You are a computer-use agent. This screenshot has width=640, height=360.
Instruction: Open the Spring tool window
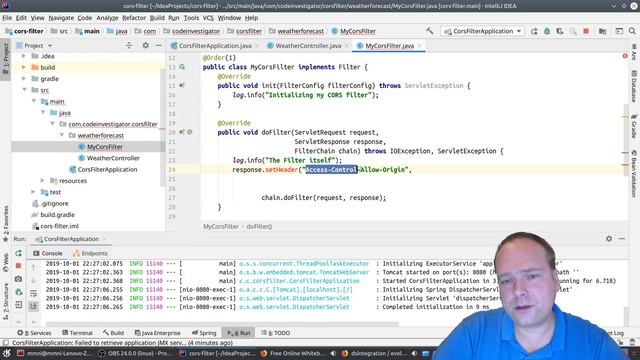pos(204,333)
